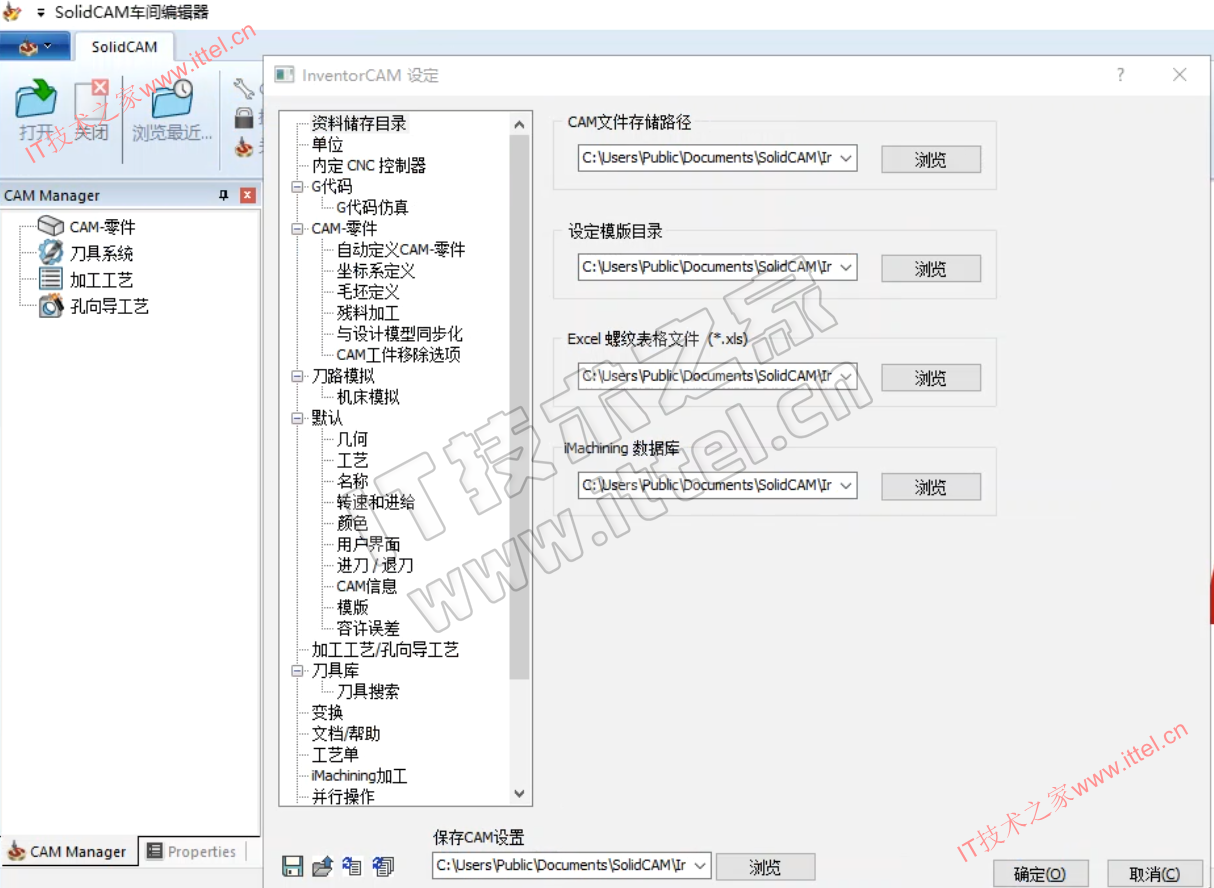
Task: Select 自动定义CAM-零件 in settings tree
Action: 401,250
